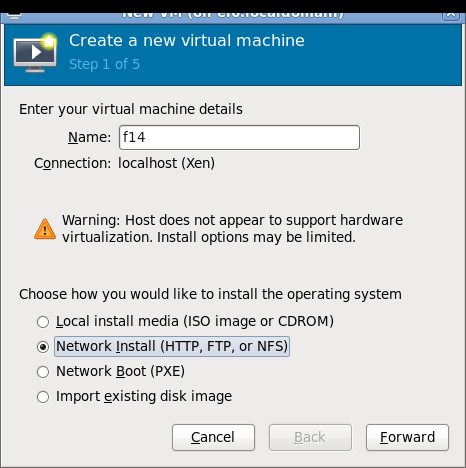Click the 'localhost (Xen)' connection value
The height and width of the screenshot is (468, 466).
point(166,163)
